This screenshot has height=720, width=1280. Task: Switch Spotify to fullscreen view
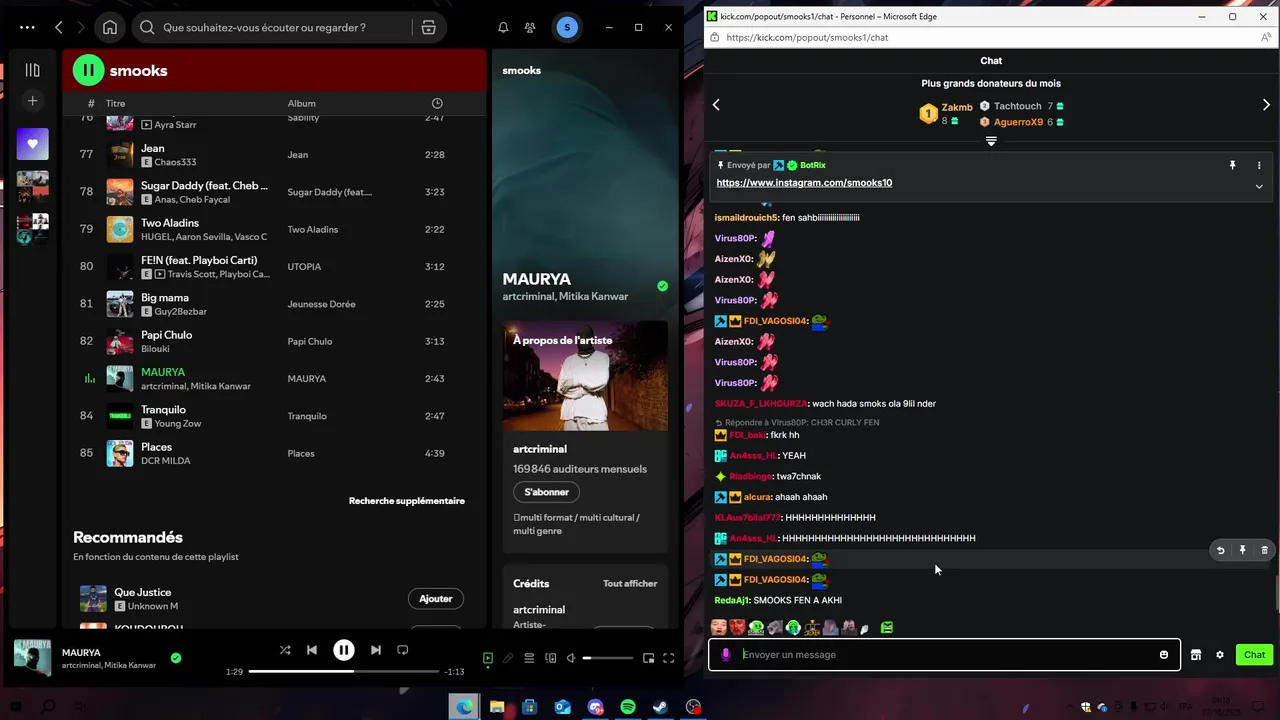pos(669,658)
